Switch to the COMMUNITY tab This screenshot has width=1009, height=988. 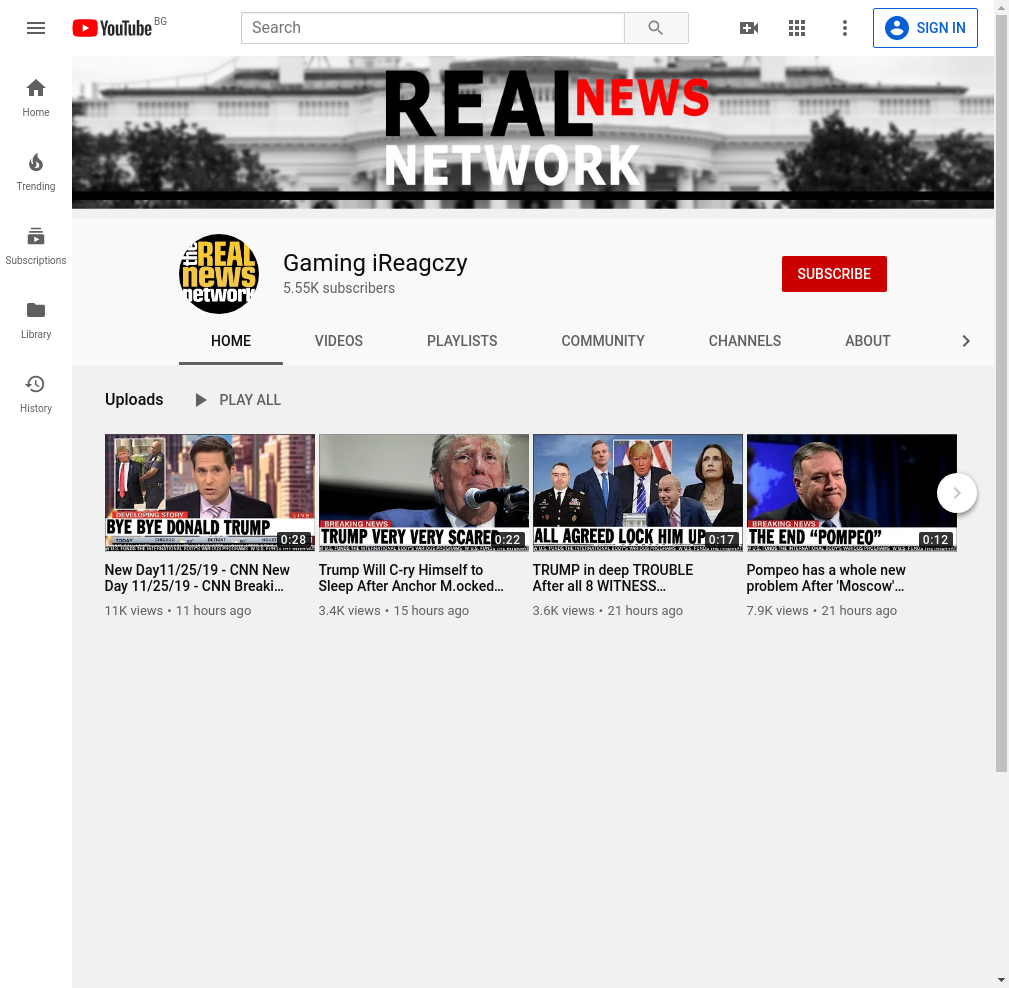[603, 341]
